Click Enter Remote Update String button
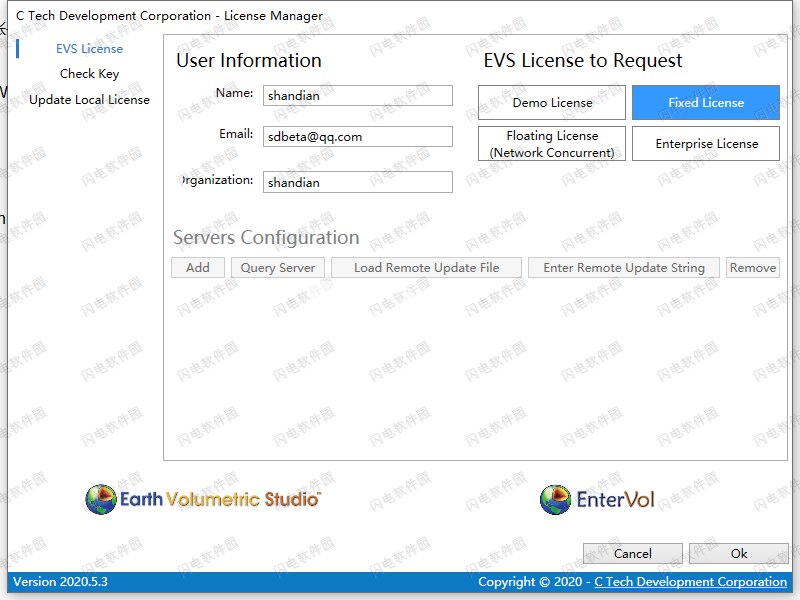The height and width of the screenshot is (600, 800). tap(624, 267)
